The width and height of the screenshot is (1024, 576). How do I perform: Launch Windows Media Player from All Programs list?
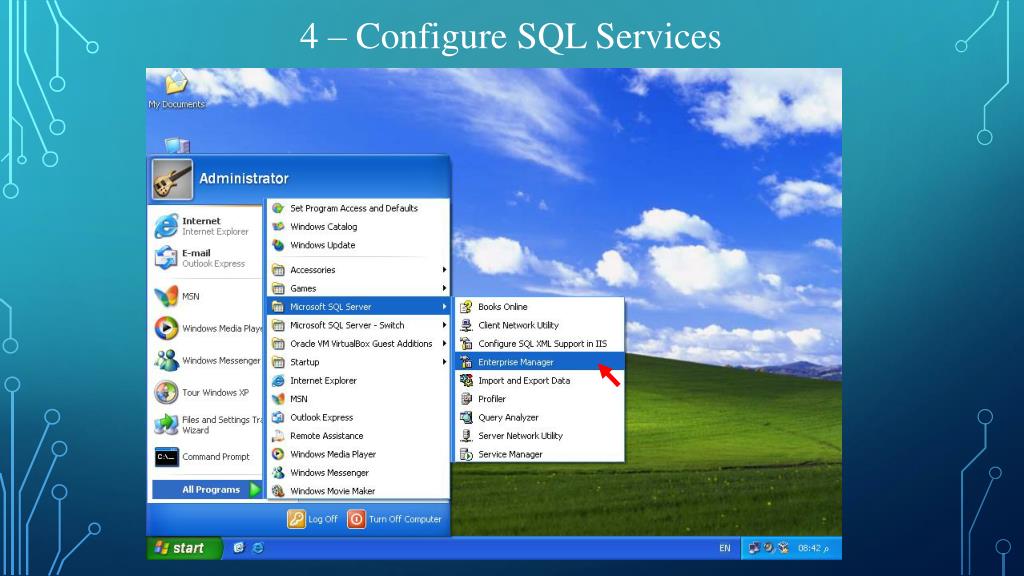(x=359, y=455)
